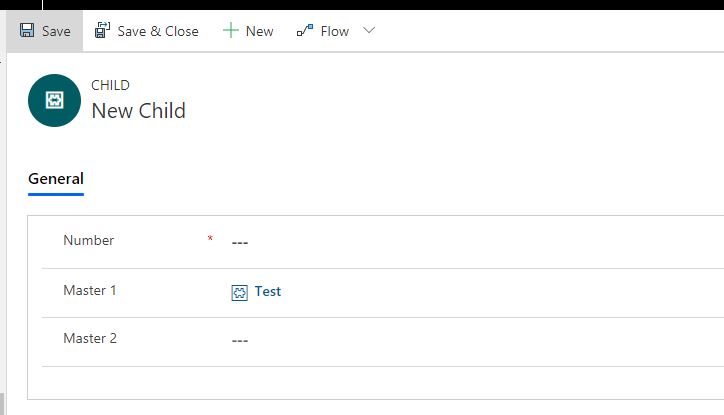724x415 pixels.
Task: Expand the Flow dropdown chevron
Action: [369, 30]
